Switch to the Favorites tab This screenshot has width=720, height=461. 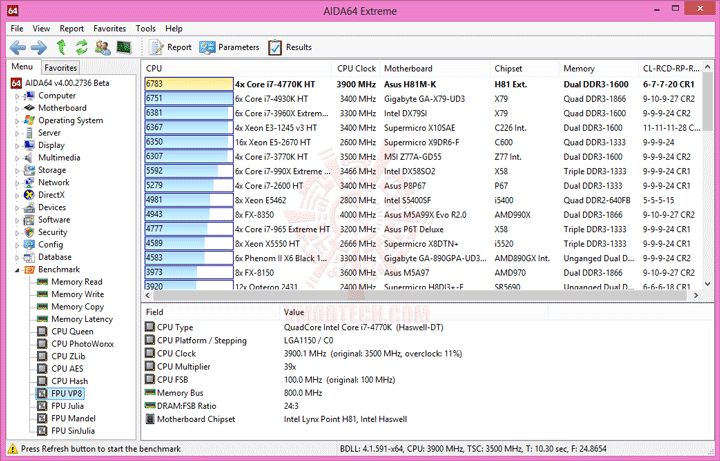tap(60, 67)
